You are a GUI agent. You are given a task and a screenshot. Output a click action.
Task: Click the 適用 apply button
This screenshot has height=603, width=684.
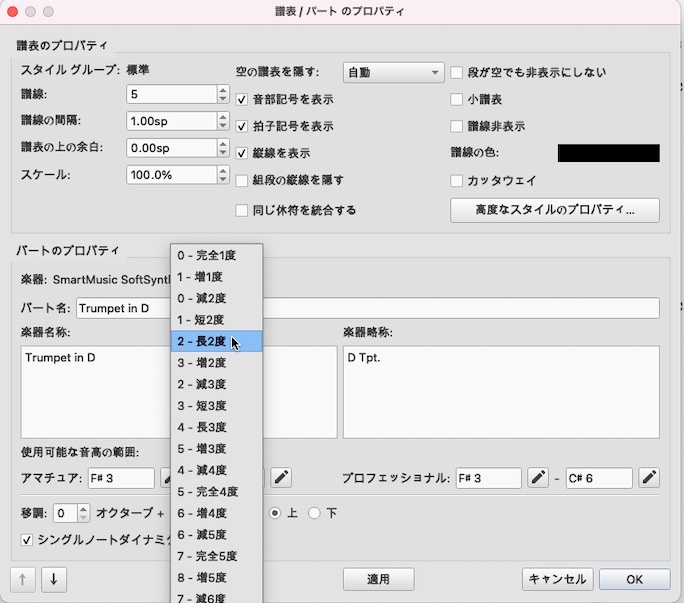[x=378, y=579]
